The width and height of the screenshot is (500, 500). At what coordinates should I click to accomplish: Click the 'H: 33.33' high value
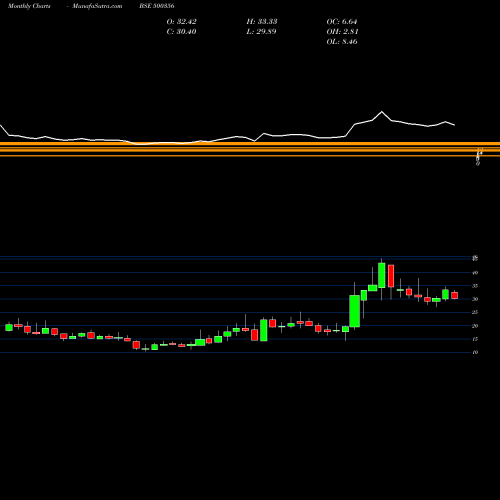coord(262,22)
